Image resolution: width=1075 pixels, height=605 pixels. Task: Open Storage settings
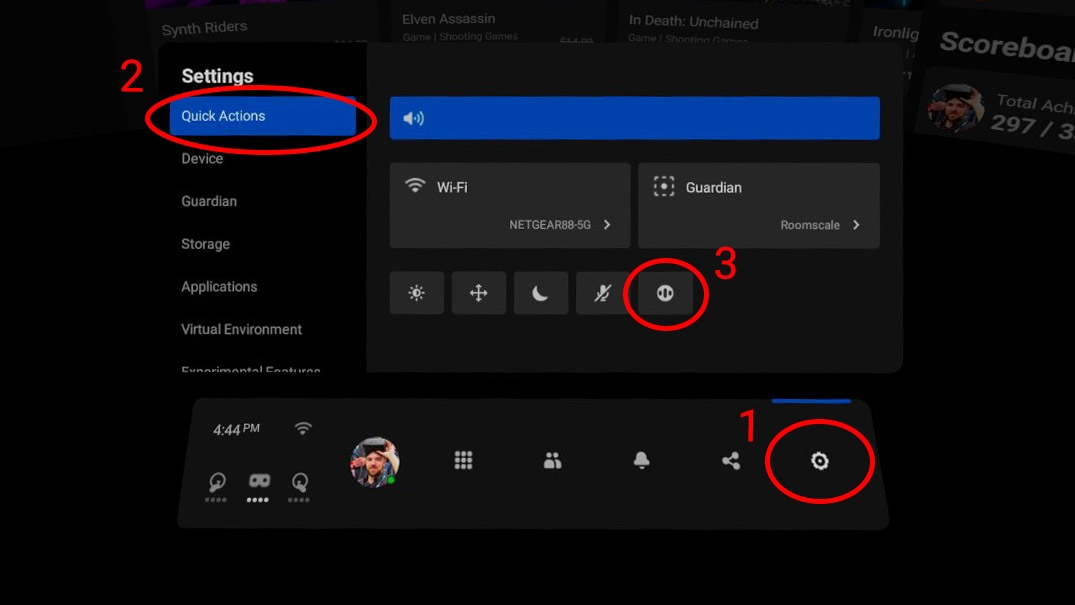tap(206, 244)
